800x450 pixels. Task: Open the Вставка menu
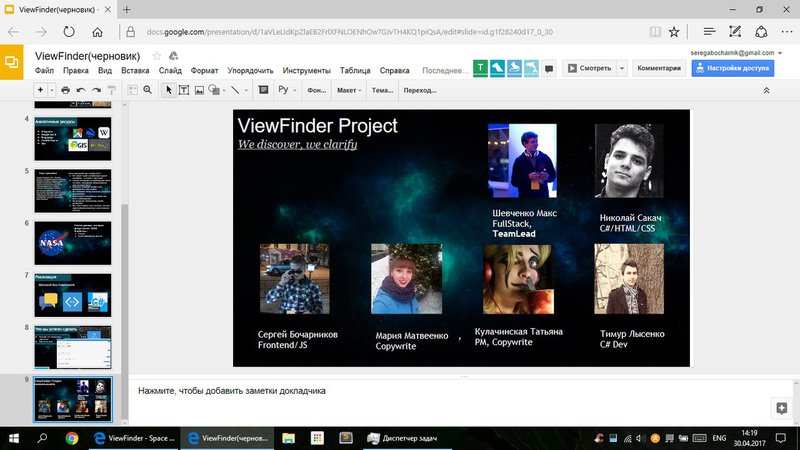pyautogui.click(x=135, y=71)
